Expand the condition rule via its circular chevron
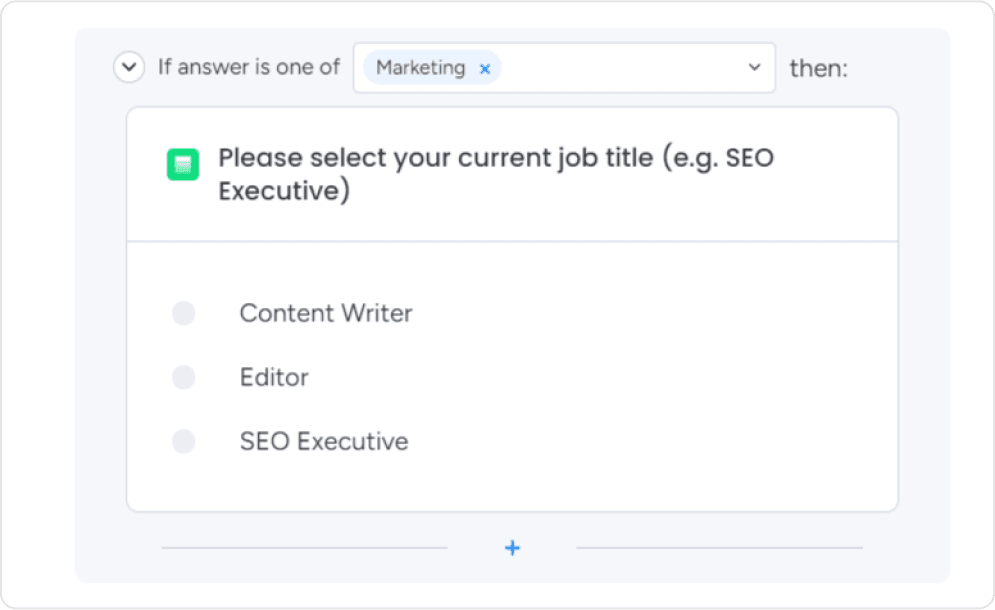Image resolution: width=995 pixels, height=610 pixels. coord(129,67)
